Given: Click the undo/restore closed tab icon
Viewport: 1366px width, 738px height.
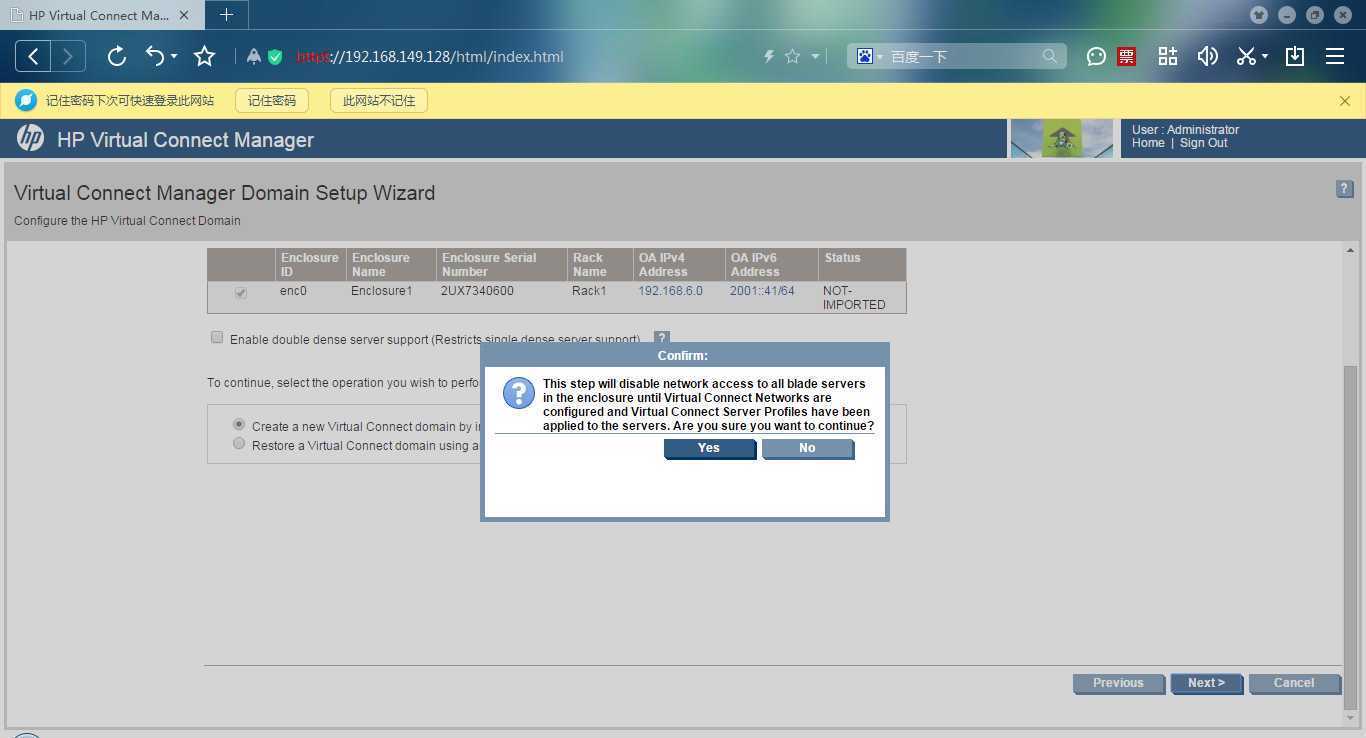Looking at the screenshot, I should [x=156, y=57].
